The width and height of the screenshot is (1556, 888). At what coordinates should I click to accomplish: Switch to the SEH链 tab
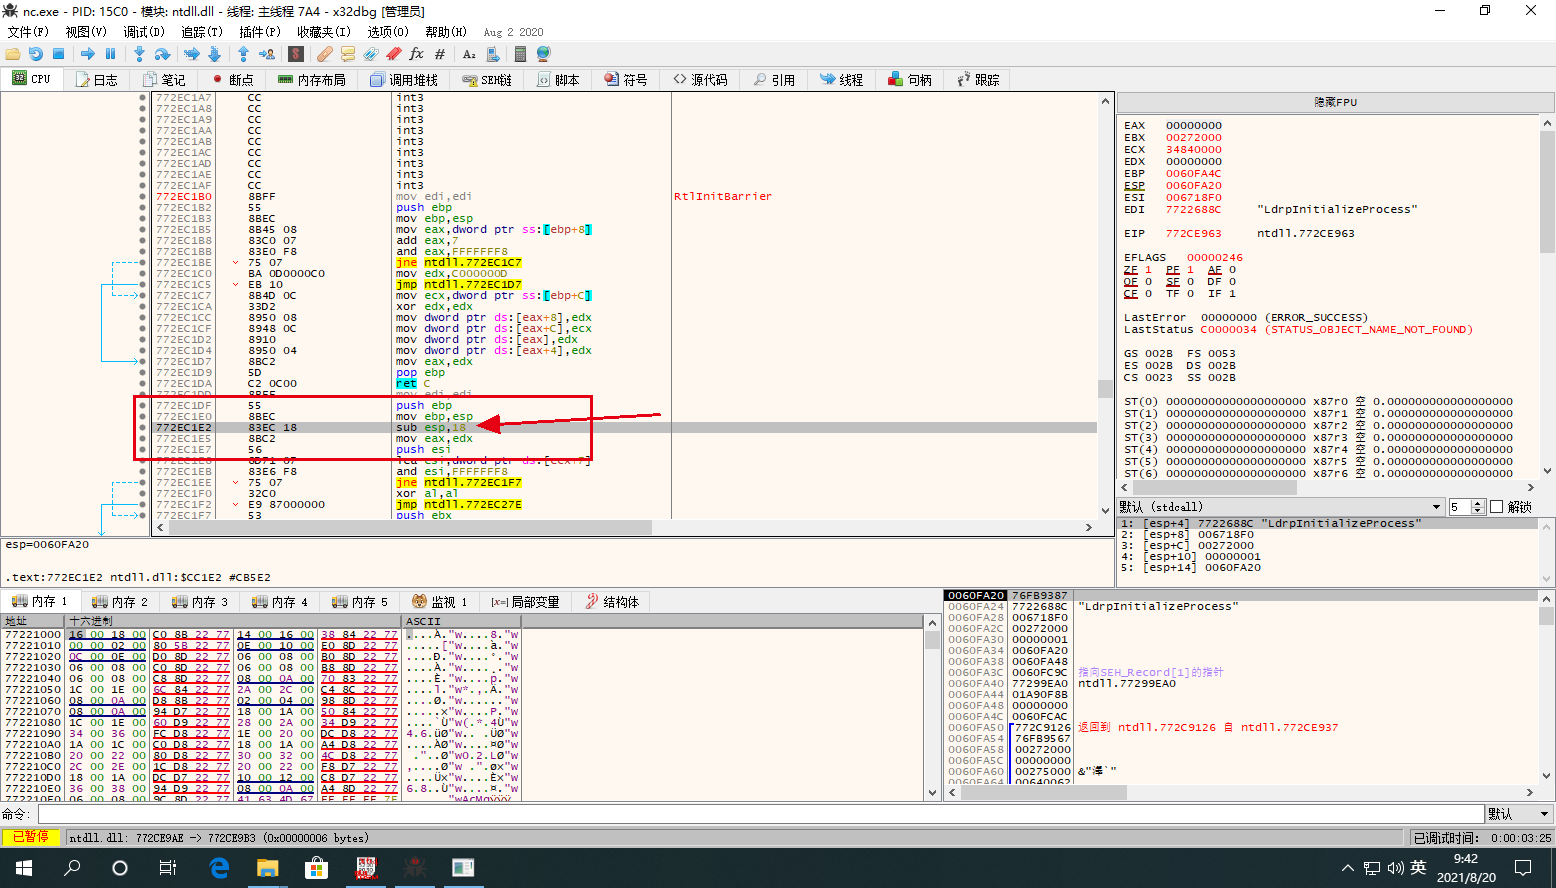487,79
